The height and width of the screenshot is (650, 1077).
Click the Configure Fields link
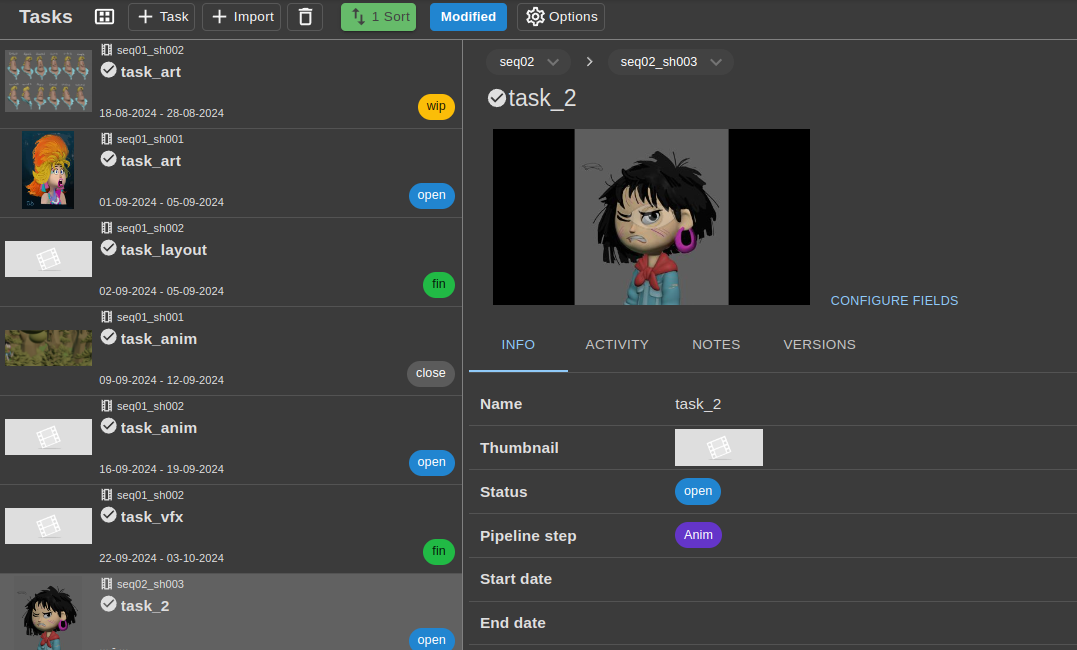(x=894, y=301)
